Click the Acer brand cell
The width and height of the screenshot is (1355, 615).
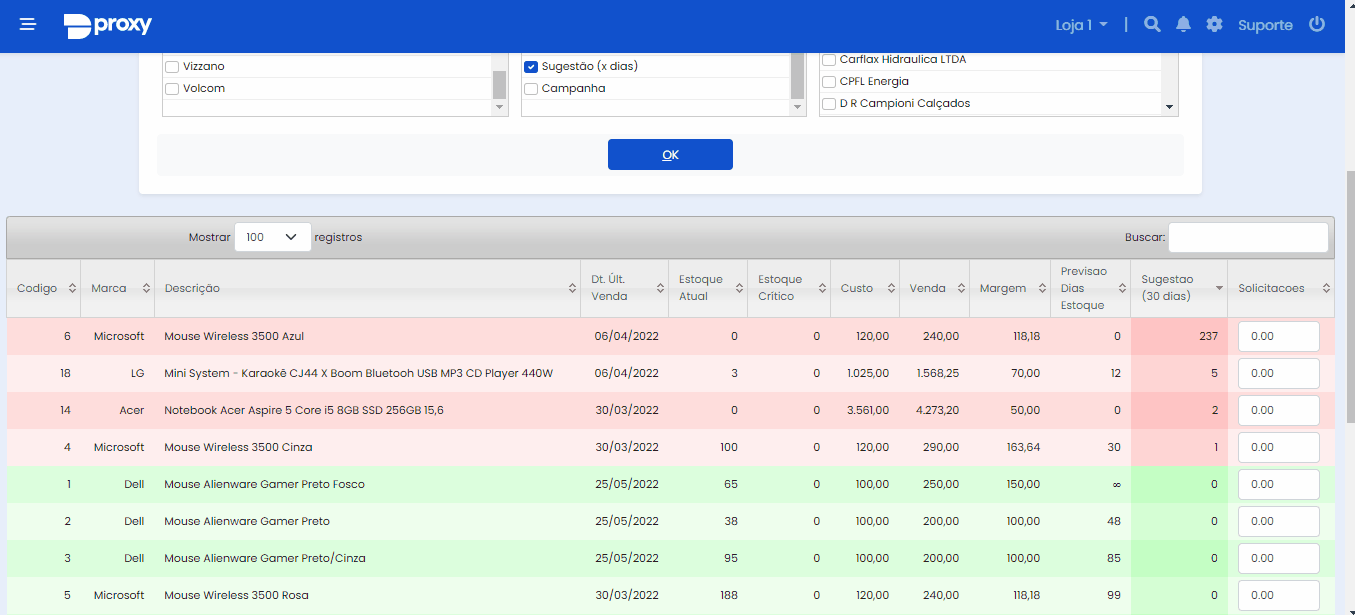pyautogui.click(x=132, y=410)
